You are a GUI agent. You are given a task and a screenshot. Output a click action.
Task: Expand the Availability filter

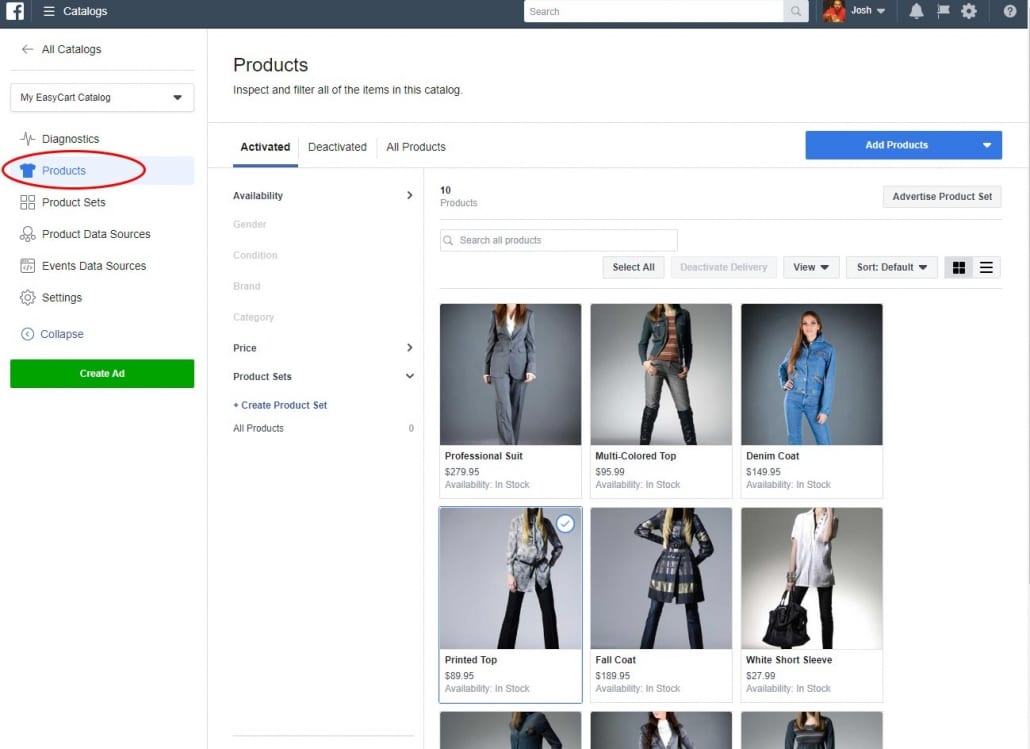pyautogui.click(x=409, y=196)
